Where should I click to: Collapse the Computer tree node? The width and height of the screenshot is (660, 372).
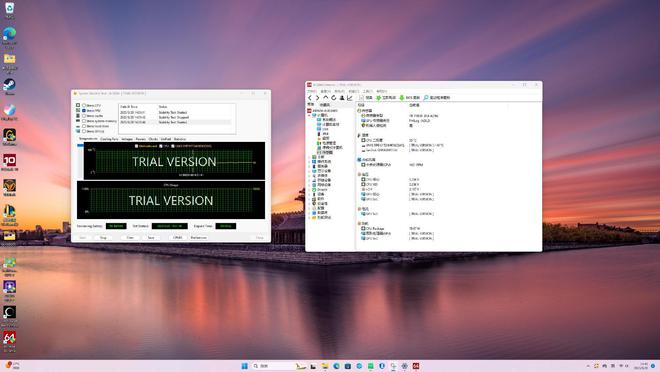coord(309,115)
